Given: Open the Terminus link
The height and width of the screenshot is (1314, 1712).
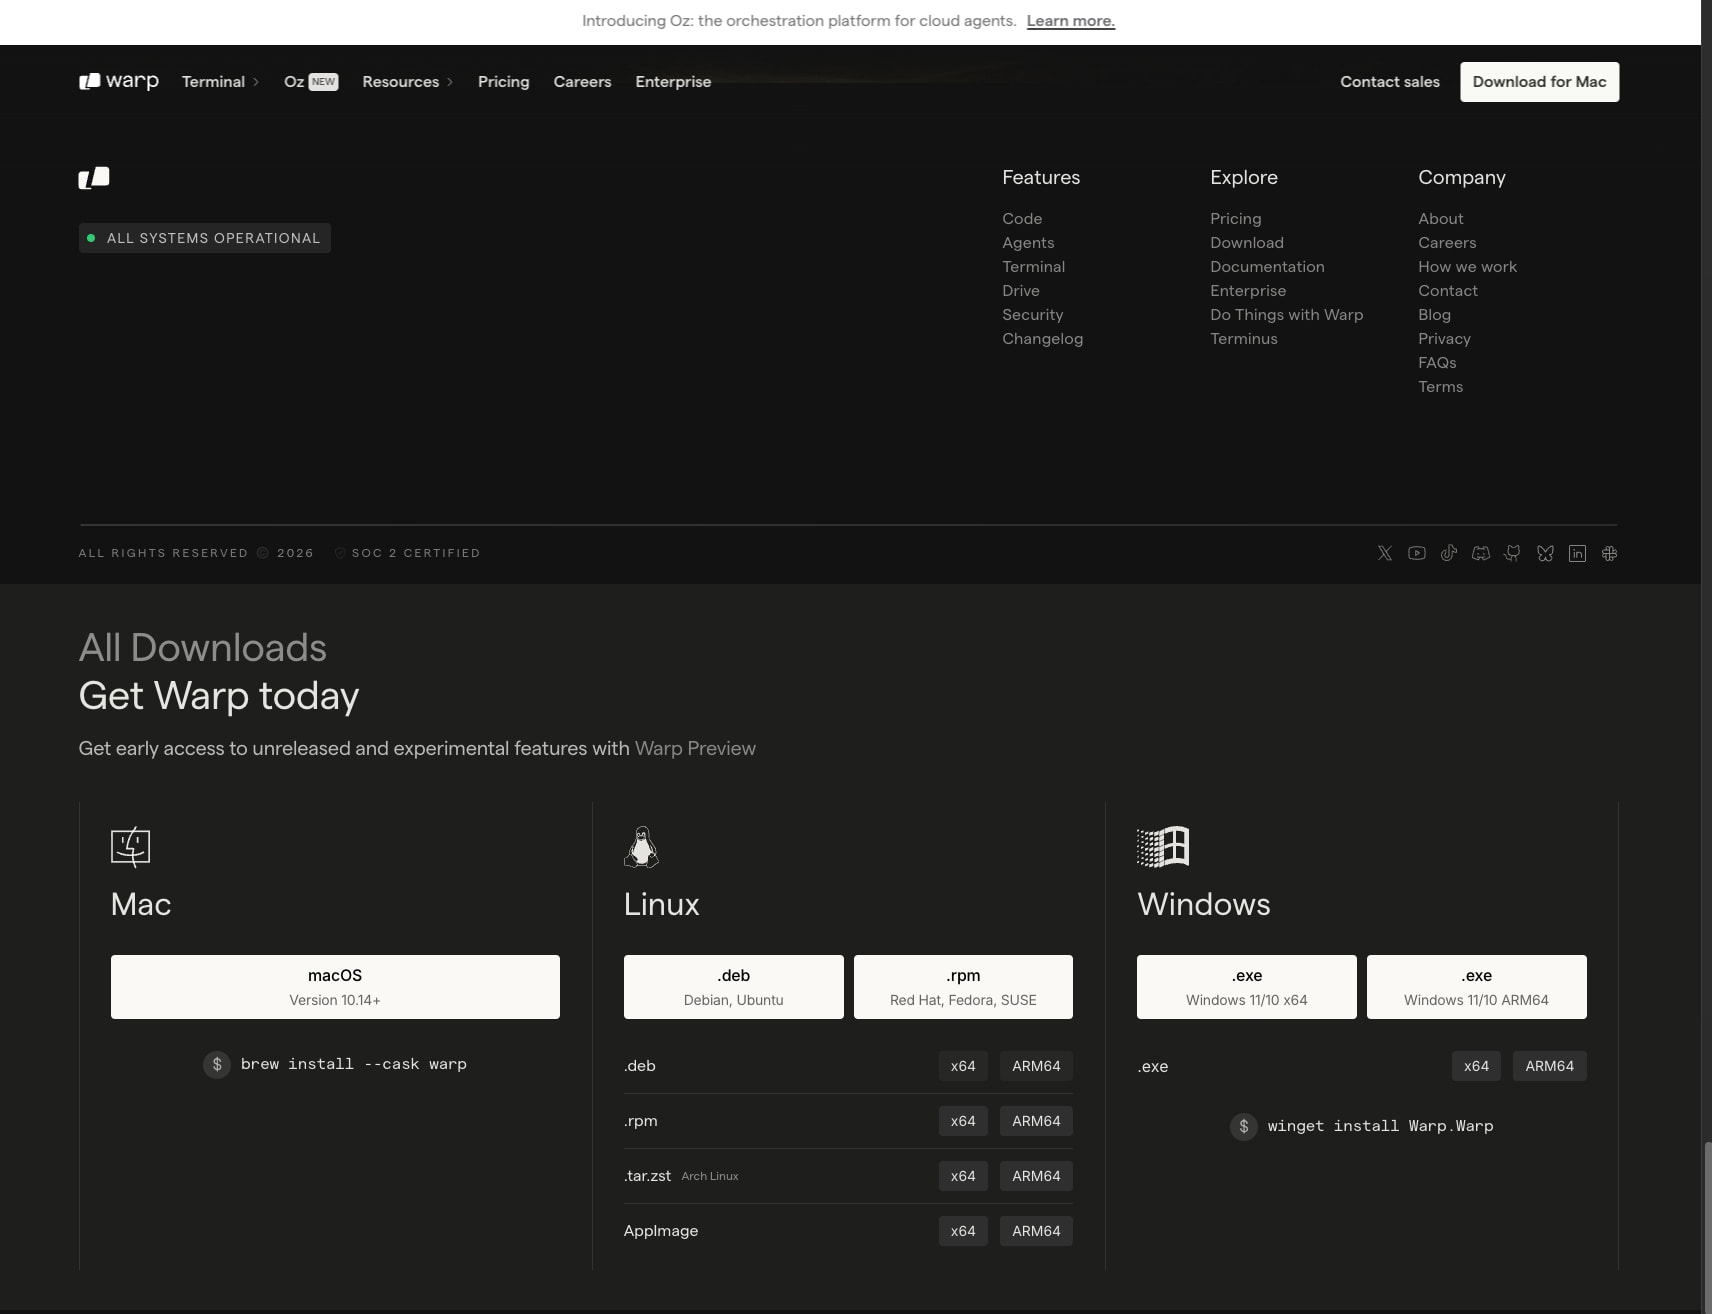Looking at the screenshot, I should (x=1244, y=339).
